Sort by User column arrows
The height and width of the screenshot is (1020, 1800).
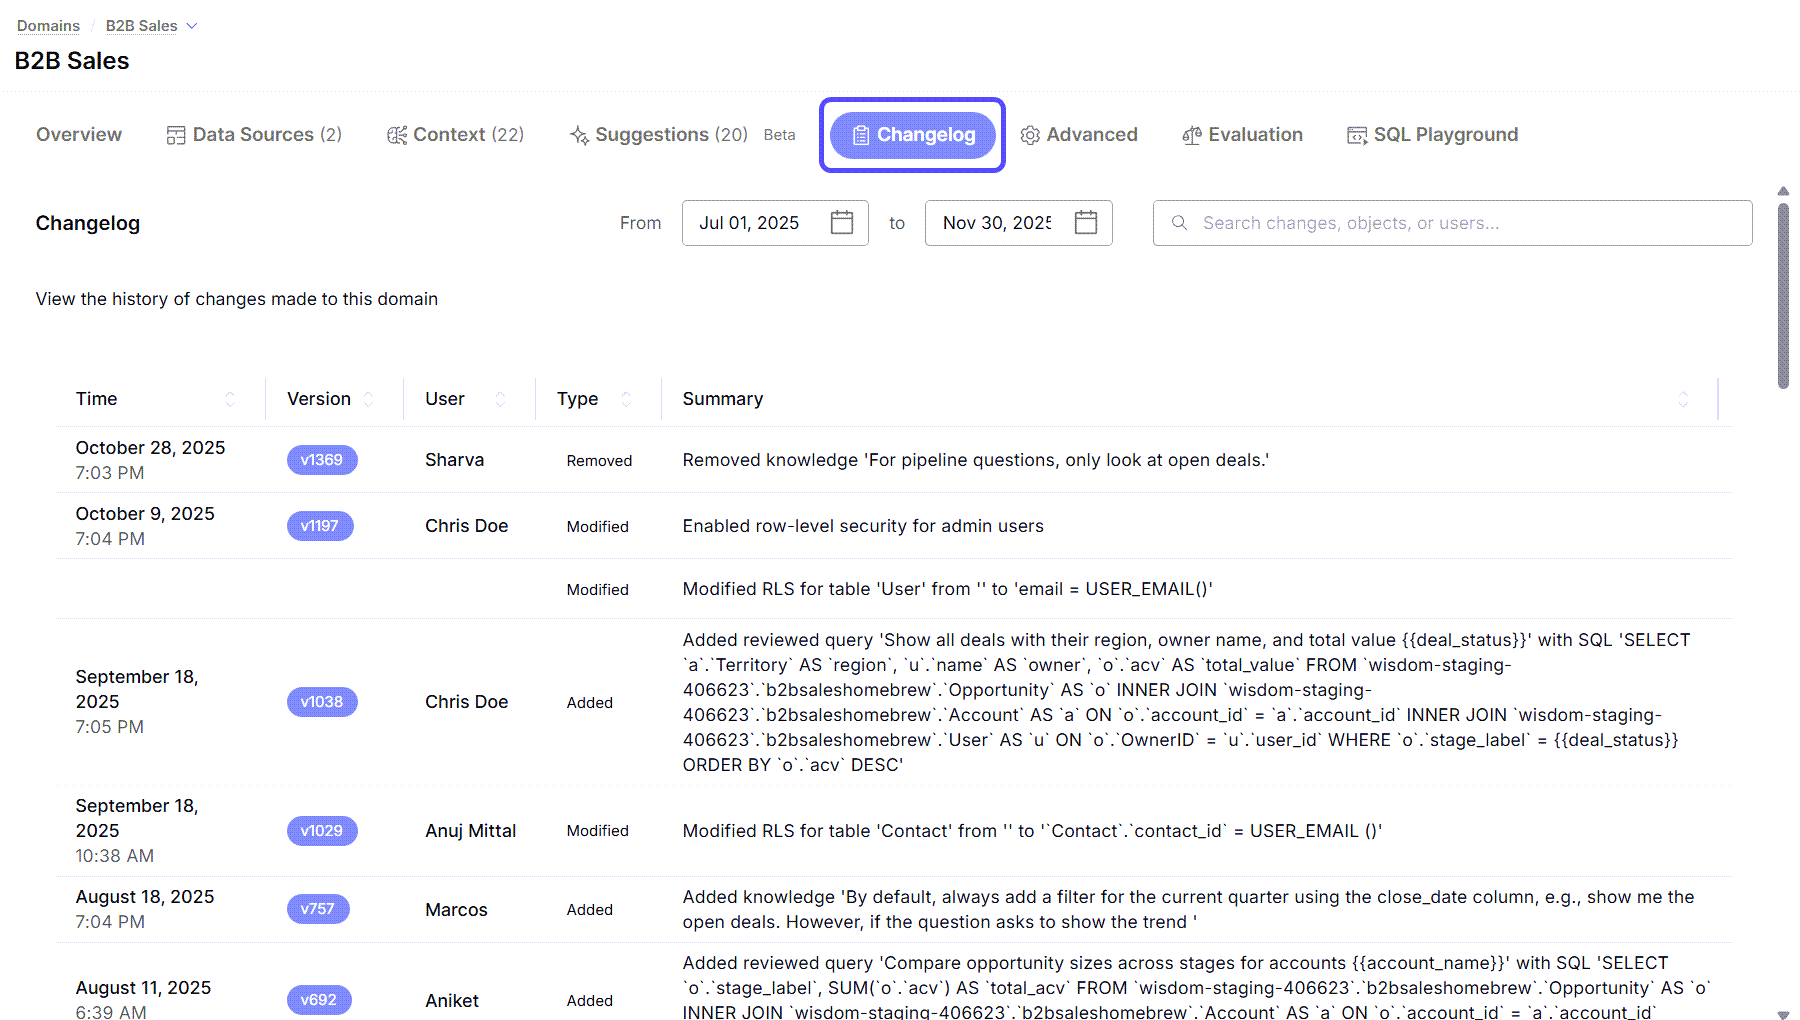point(501,399)
